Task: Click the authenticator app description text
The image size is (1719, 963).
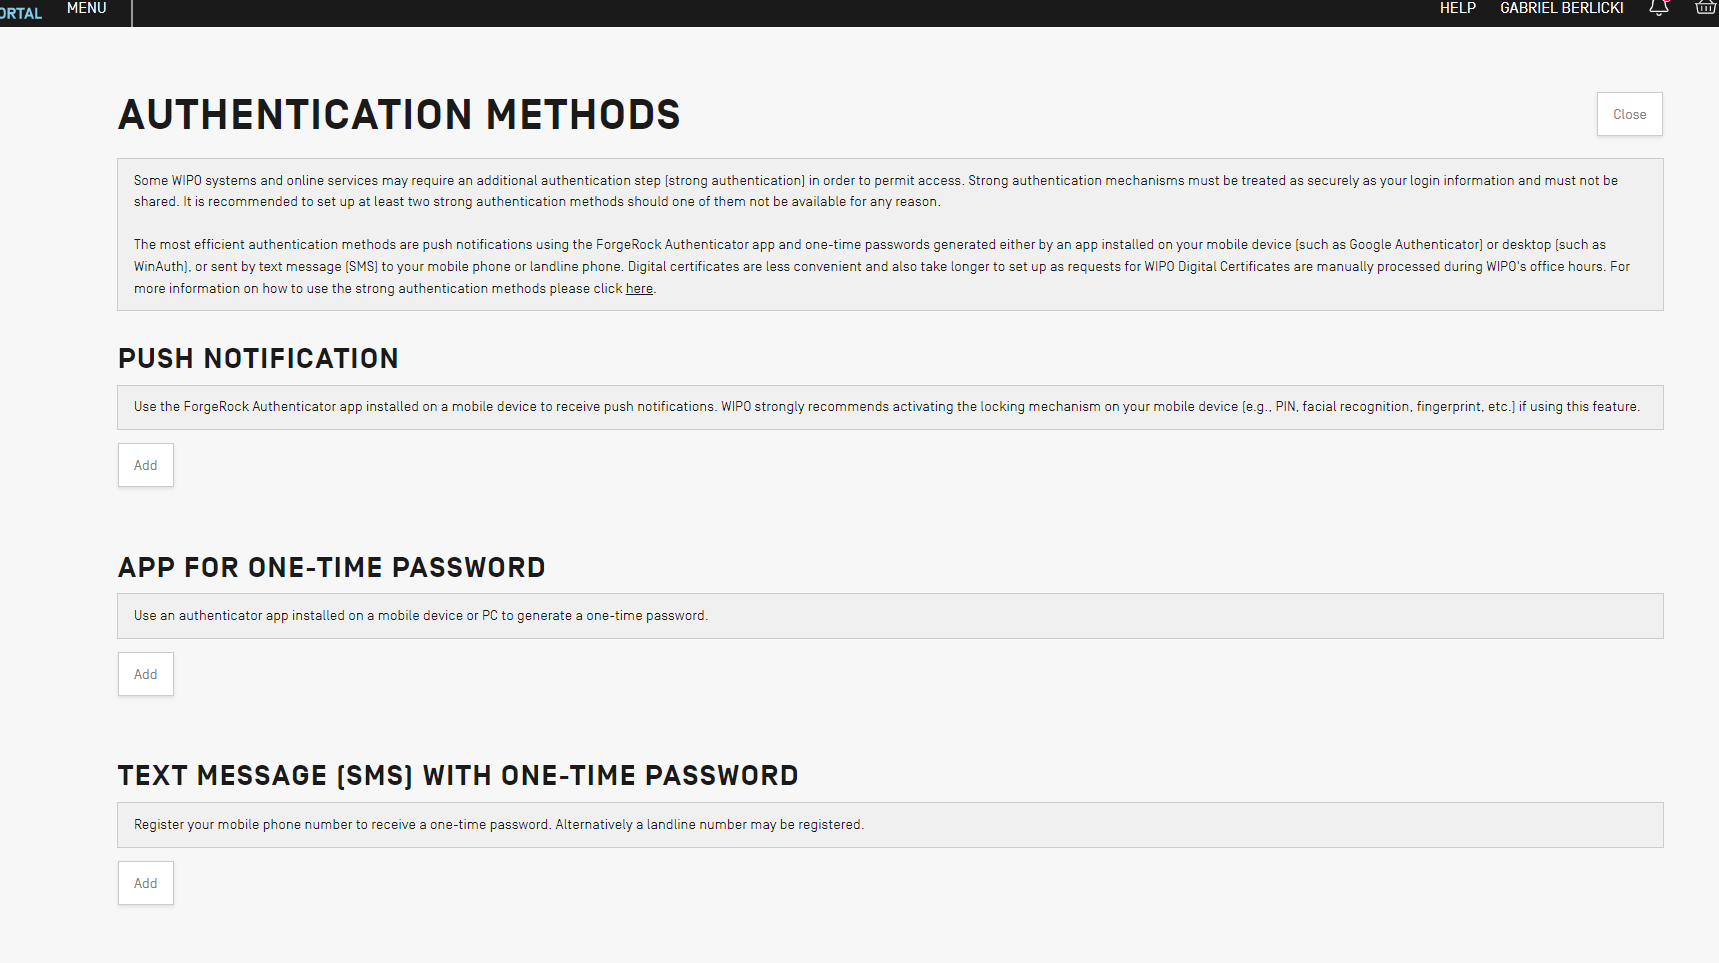Action: point(421,616)
